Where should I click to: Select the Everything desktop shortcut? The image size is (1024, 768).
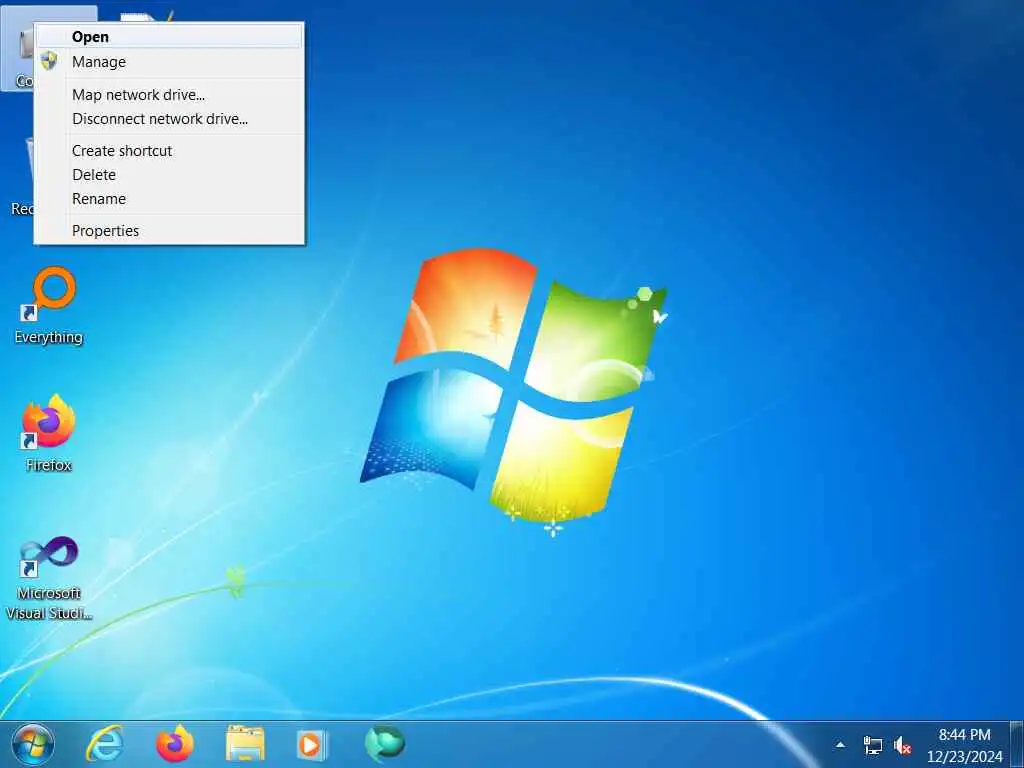[49, 306]
